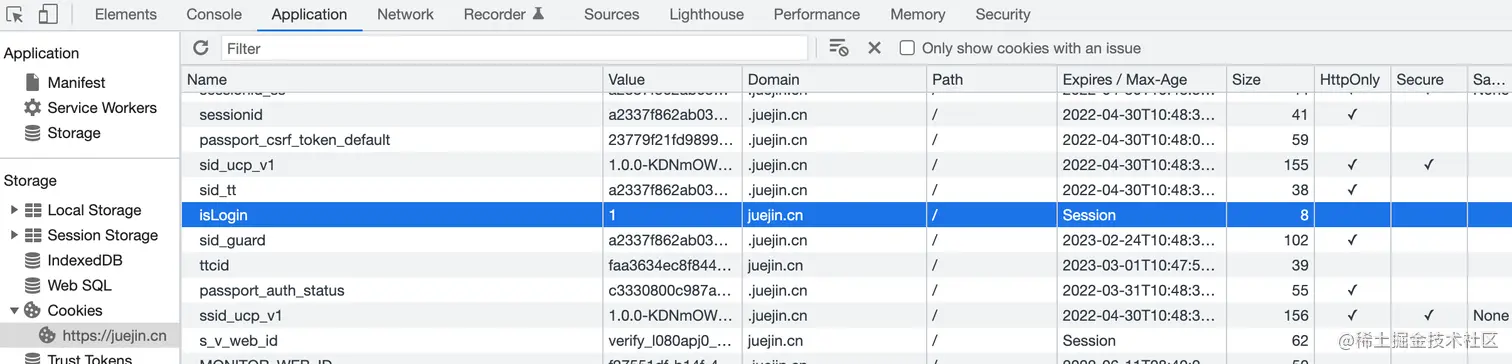Clear all cookies using filter-clear icon
The width and height of the screenshot is (1512, 364).
(x=838, y=48)
